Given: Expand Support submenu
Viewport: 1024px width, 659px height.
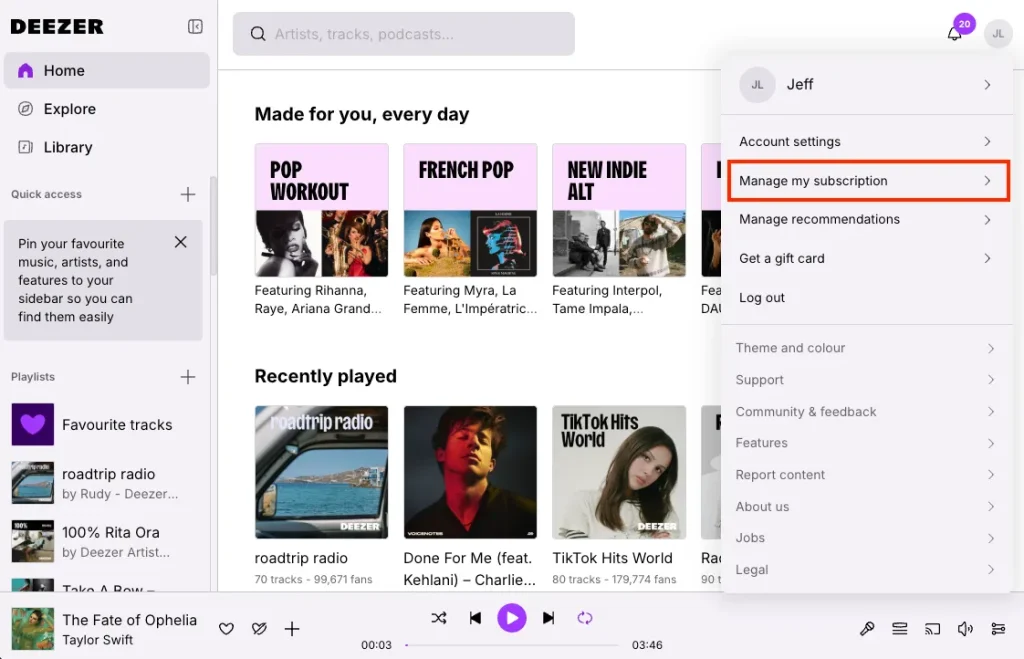Looking at the screenshot, I should point(867,380).
